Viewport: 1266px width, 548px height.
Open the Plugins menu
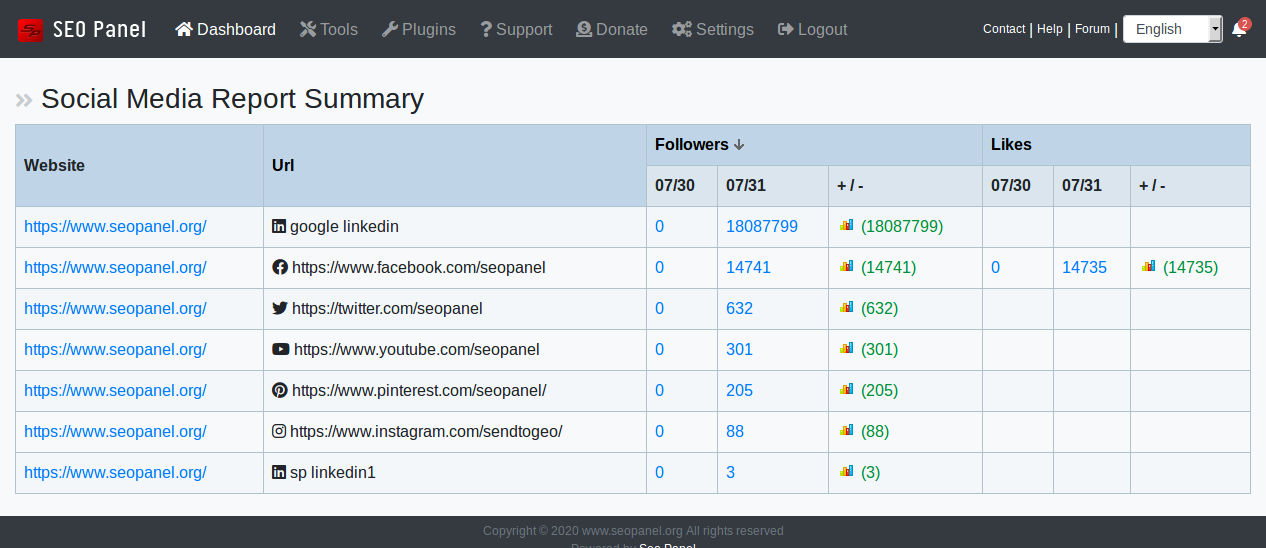pyautogui.click(x=418, y=30)
